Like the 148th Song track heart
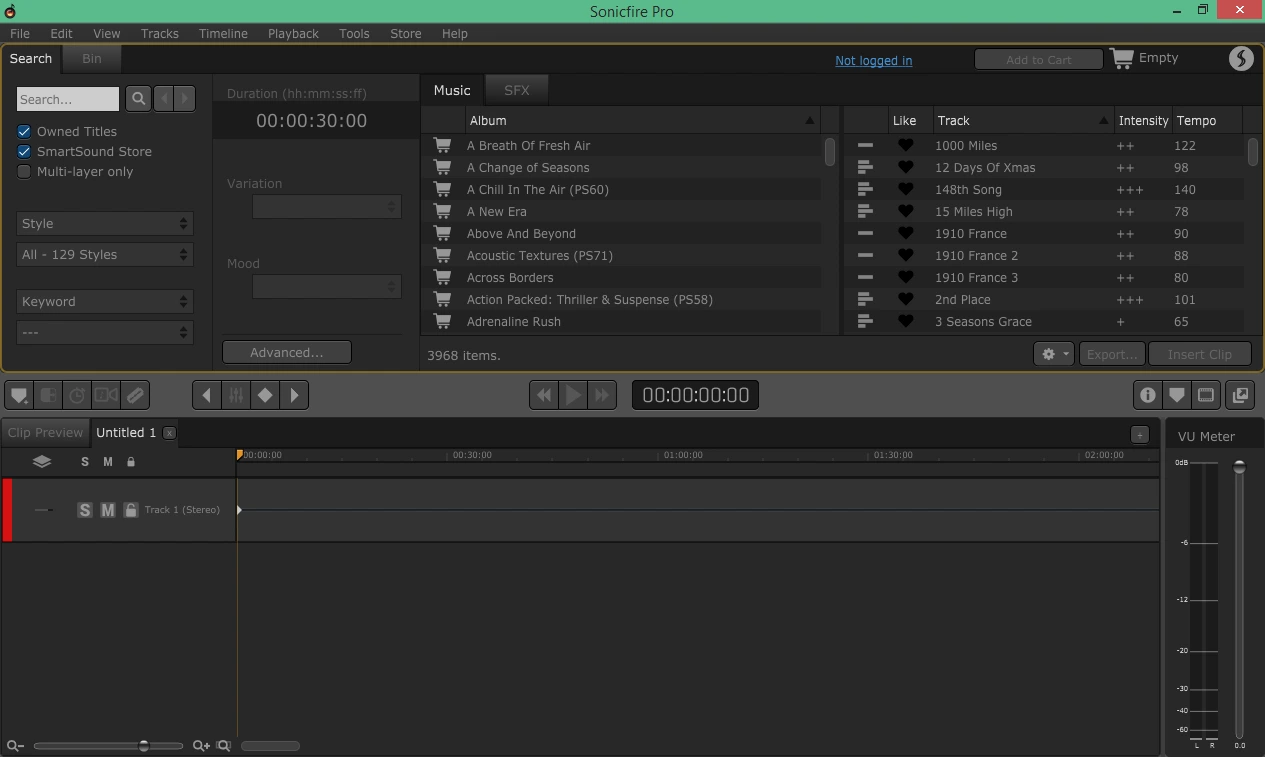This screenshot has height=757, width=1265. coord(905,189)
